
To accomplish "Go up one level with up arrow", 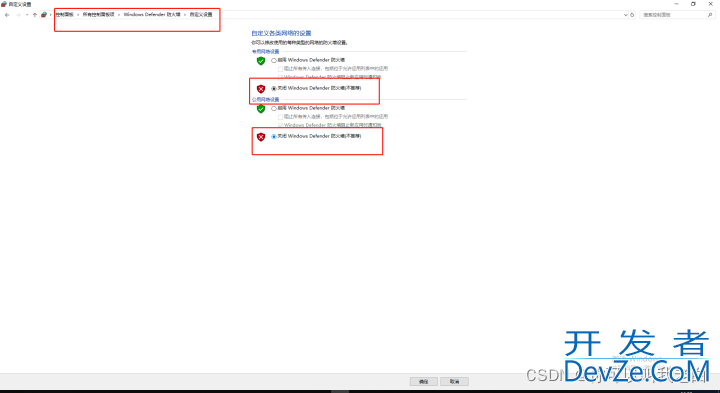I will click(x=35, y=15).
